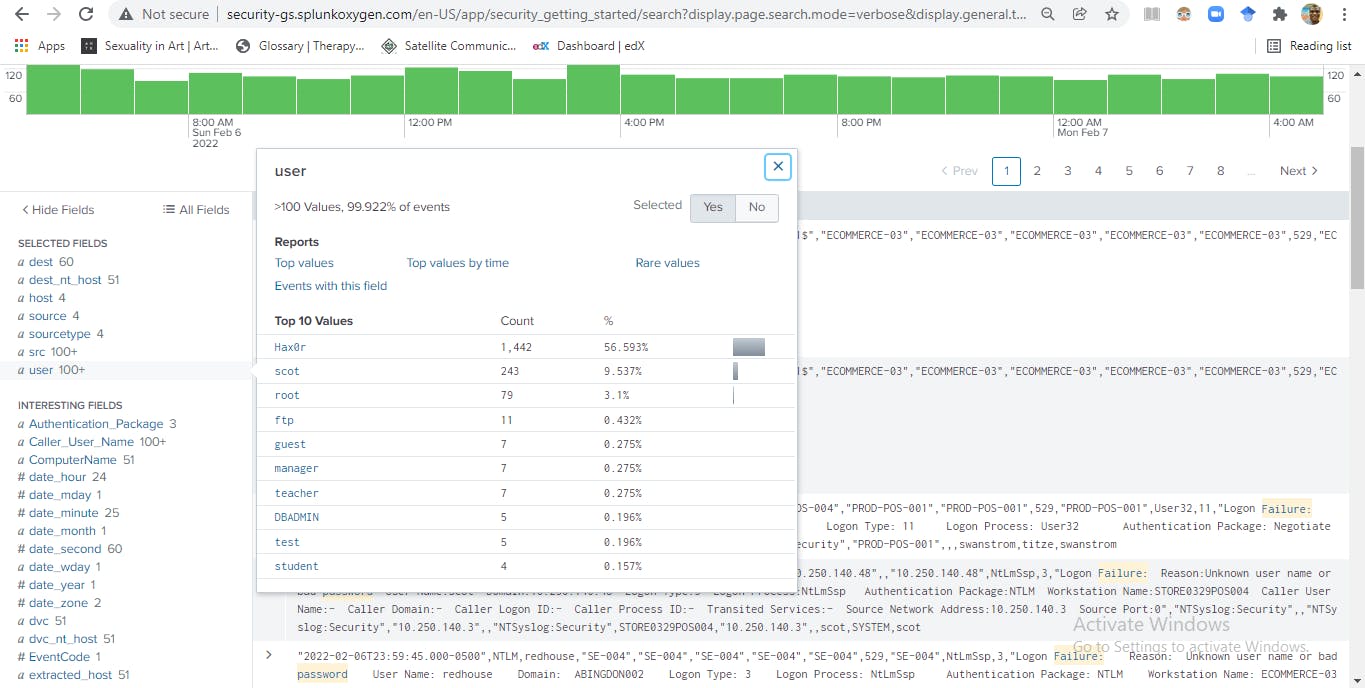The width and height of the screenshot is (1365, 688).
Task: Bookmark this page with the star icon
Action: tap(1111, 15)
